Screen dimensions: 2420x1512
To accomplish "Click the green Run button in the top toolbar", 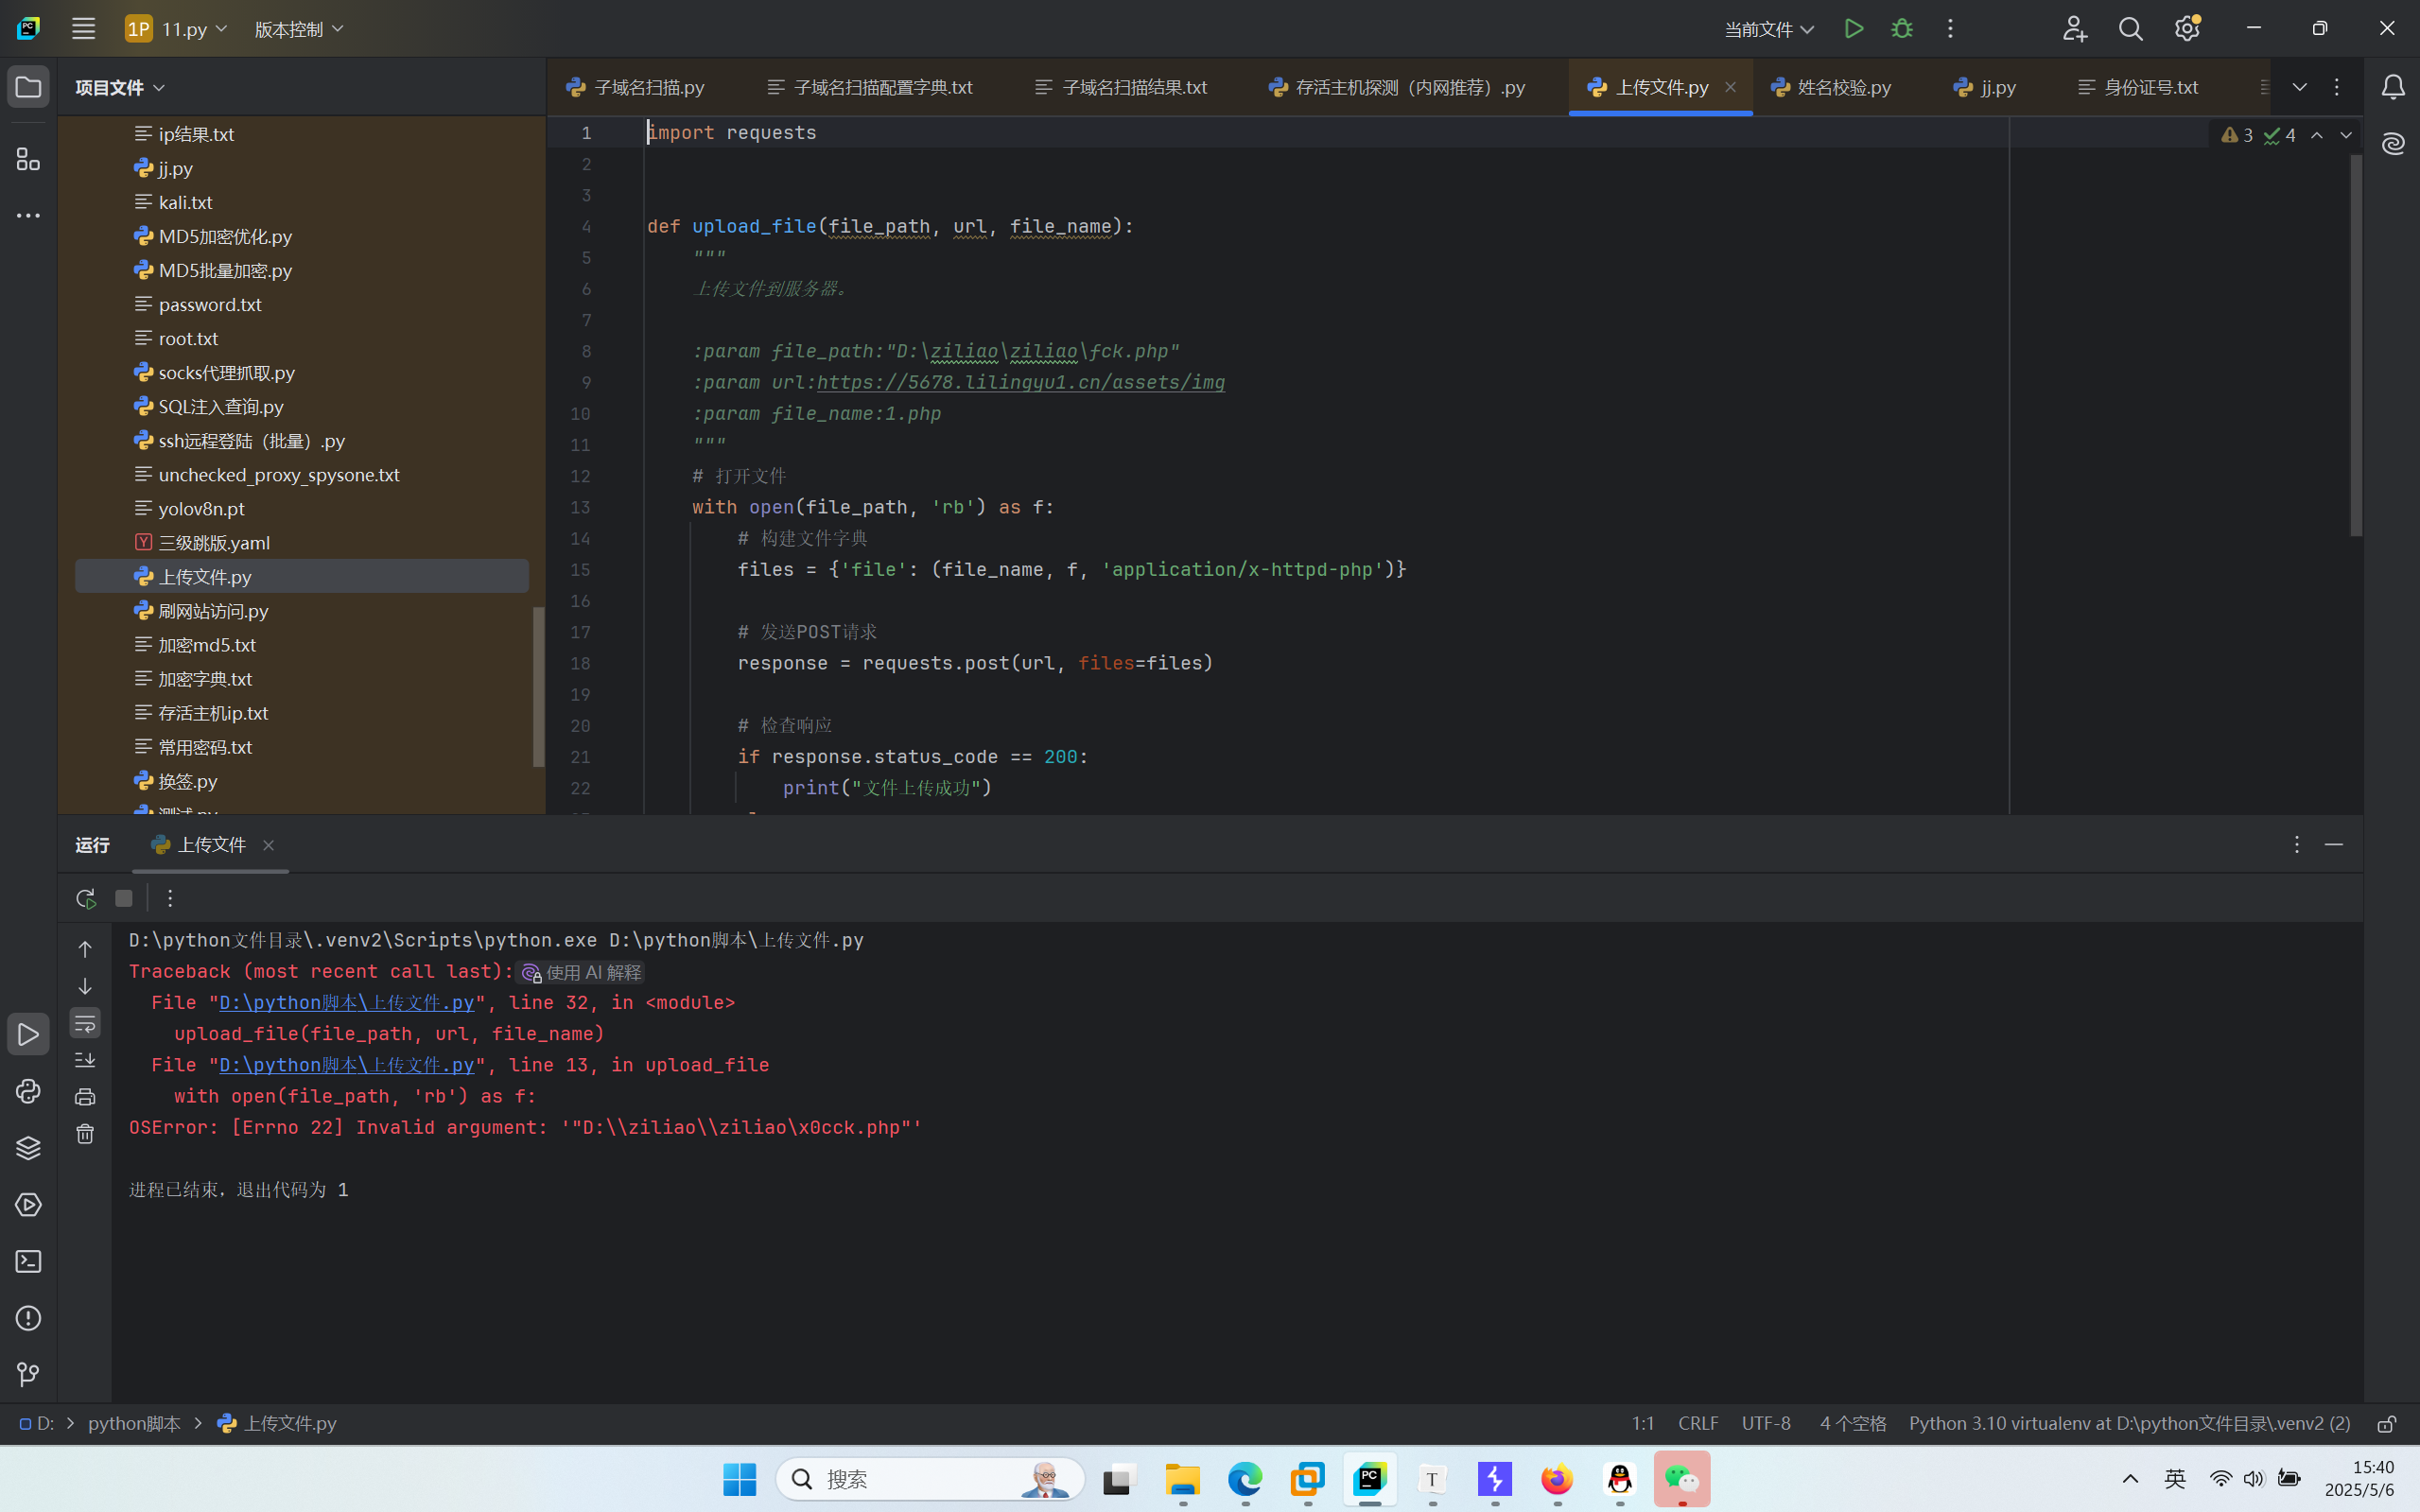I will 1853,29.
